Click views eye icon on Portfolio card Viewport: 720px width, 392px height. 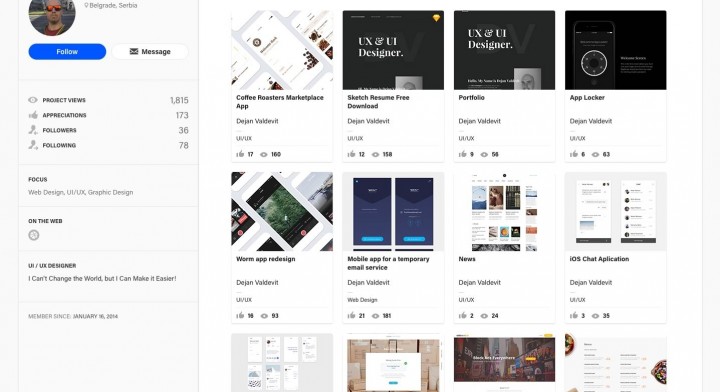click(484, 155)
